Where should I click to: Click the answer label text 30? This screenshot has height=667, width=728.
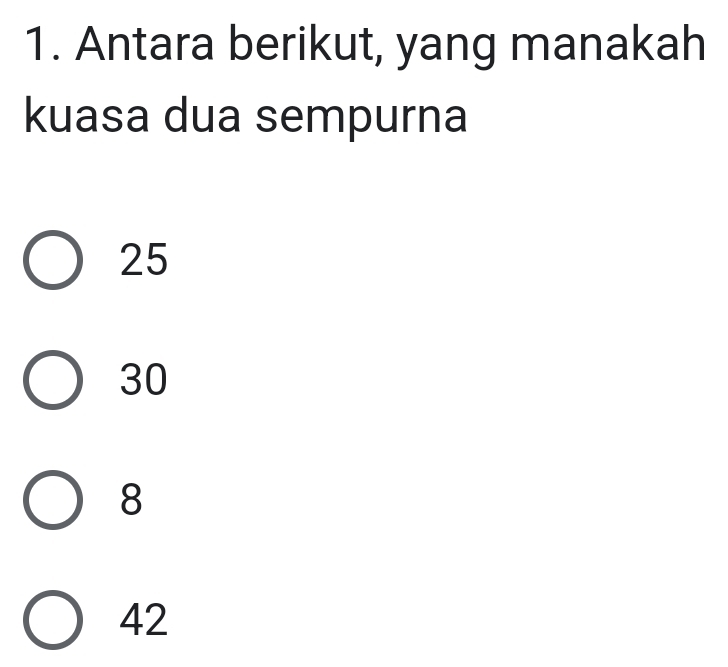(x=143, y=381)
